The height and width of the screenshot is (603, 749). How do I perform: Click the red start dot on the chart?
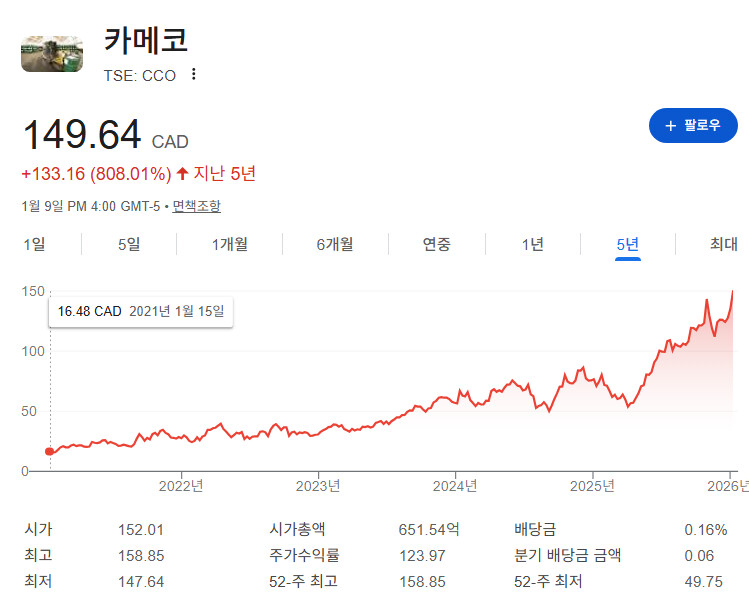[x=51, y=451]
